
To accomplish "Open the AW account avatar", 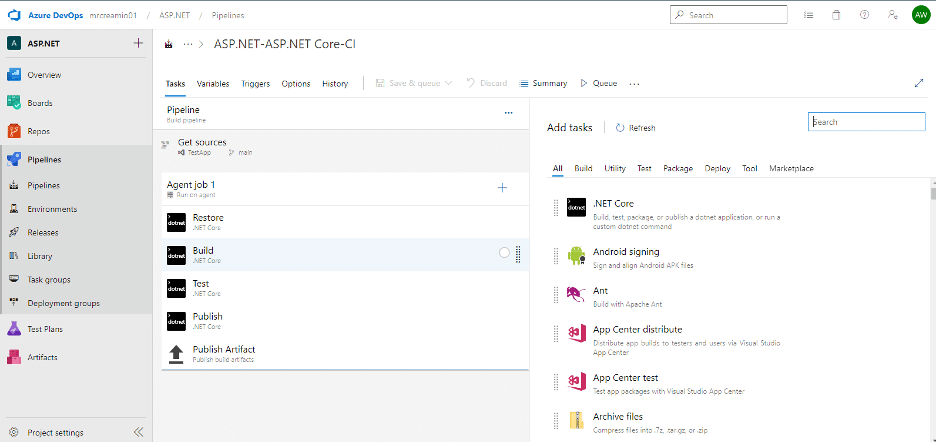I will (x=920, y=16).
